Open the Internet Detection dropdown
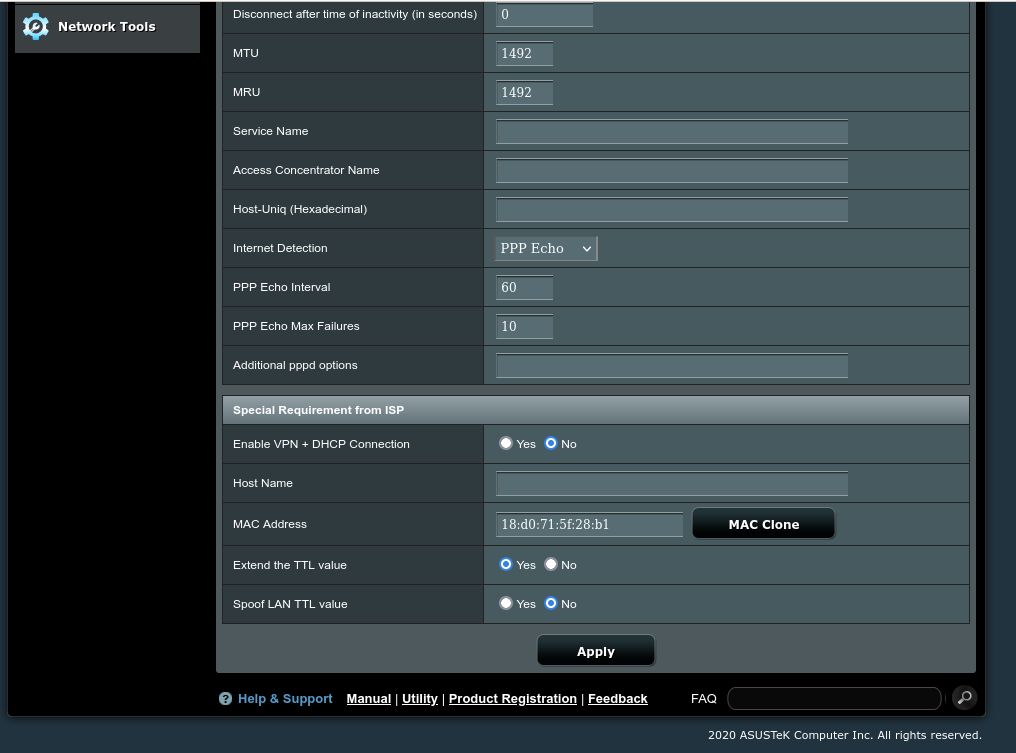 coord(546,248)
